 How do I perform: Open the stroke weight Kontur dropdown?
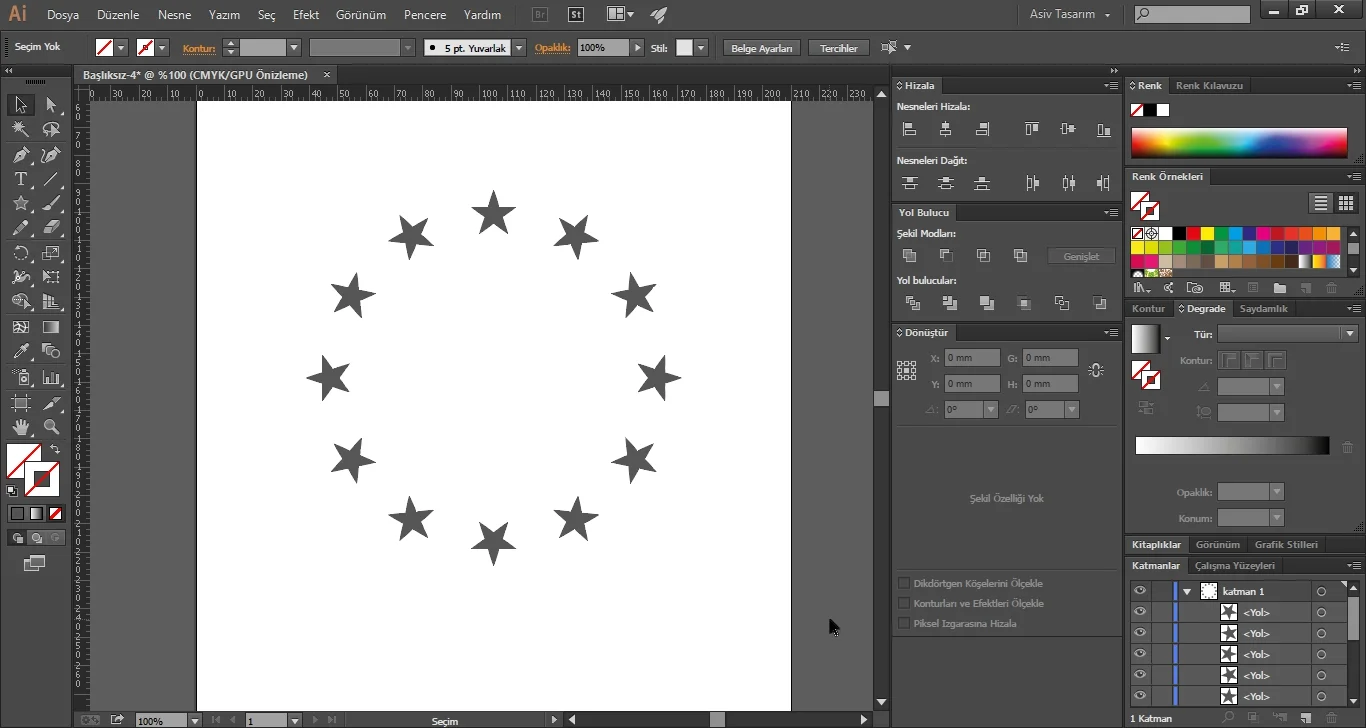(294, 48)
